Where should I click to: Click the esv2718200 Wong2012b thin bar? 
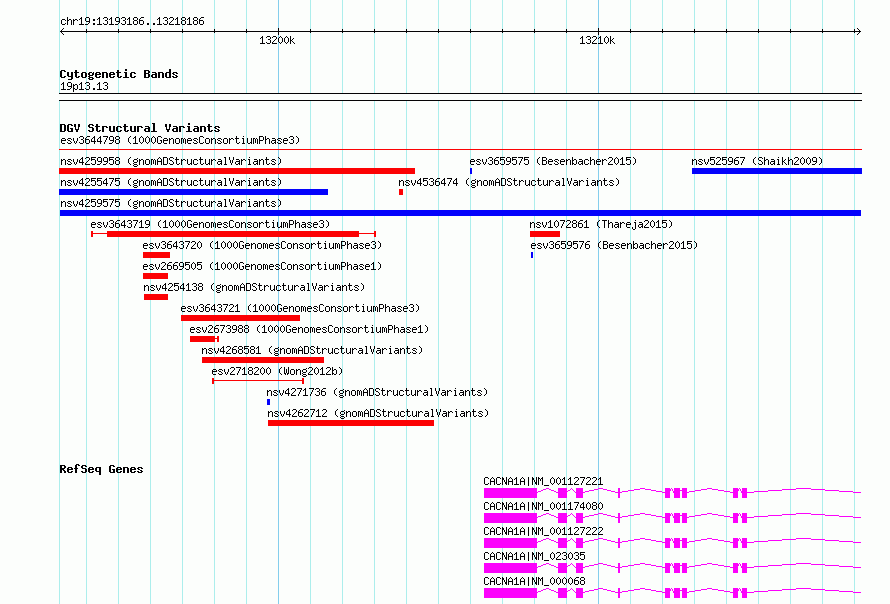coord(258,381)
